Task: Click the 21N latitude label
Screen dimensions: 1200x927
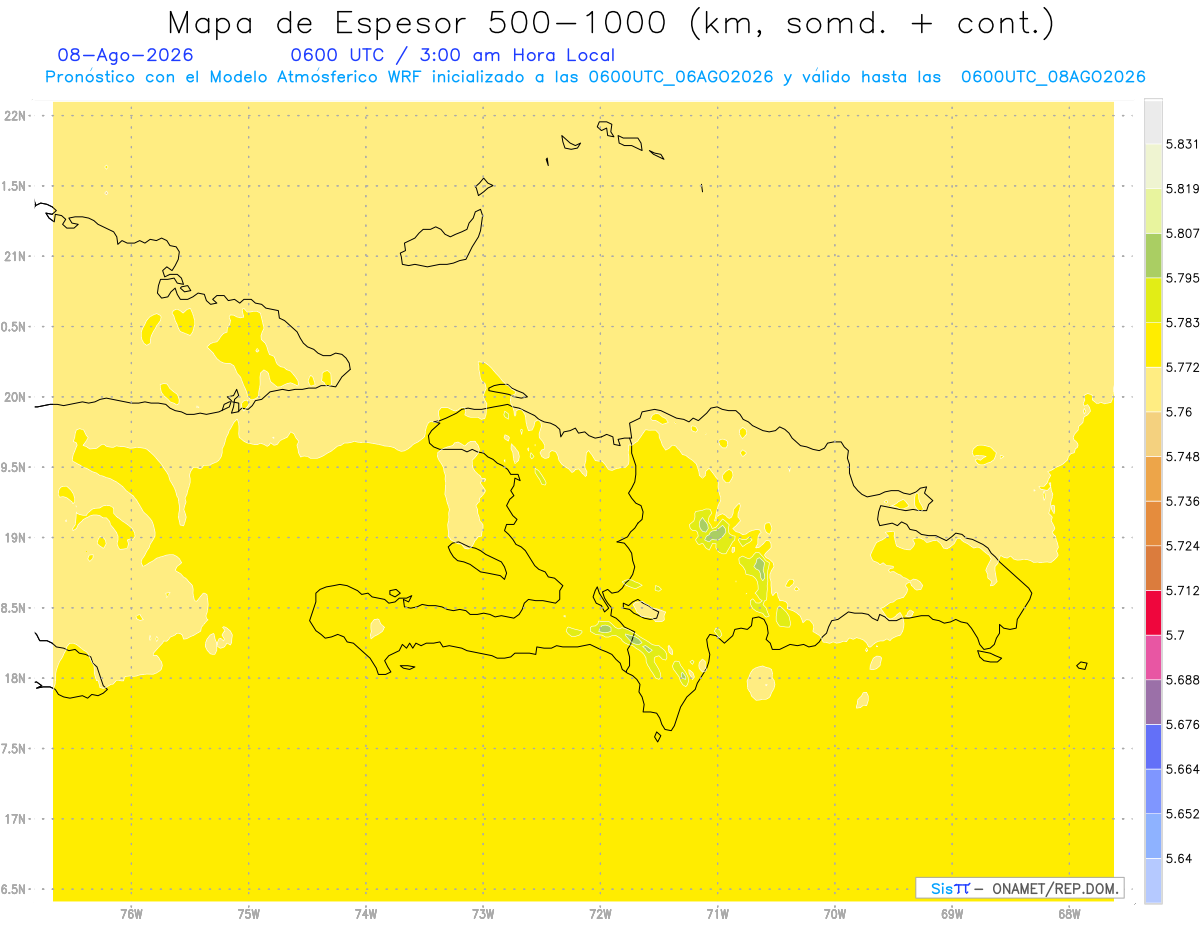Action: point(16,257)
